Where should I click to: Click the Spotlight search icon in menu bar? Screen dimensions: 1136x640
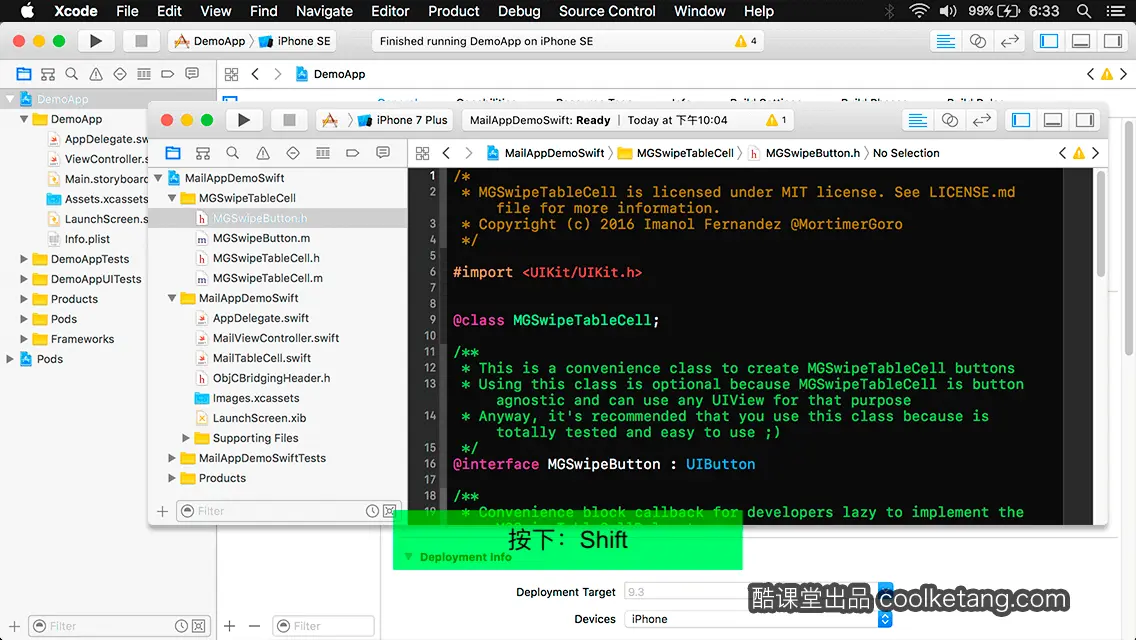pyautogui.click(x=1084, y=11)
